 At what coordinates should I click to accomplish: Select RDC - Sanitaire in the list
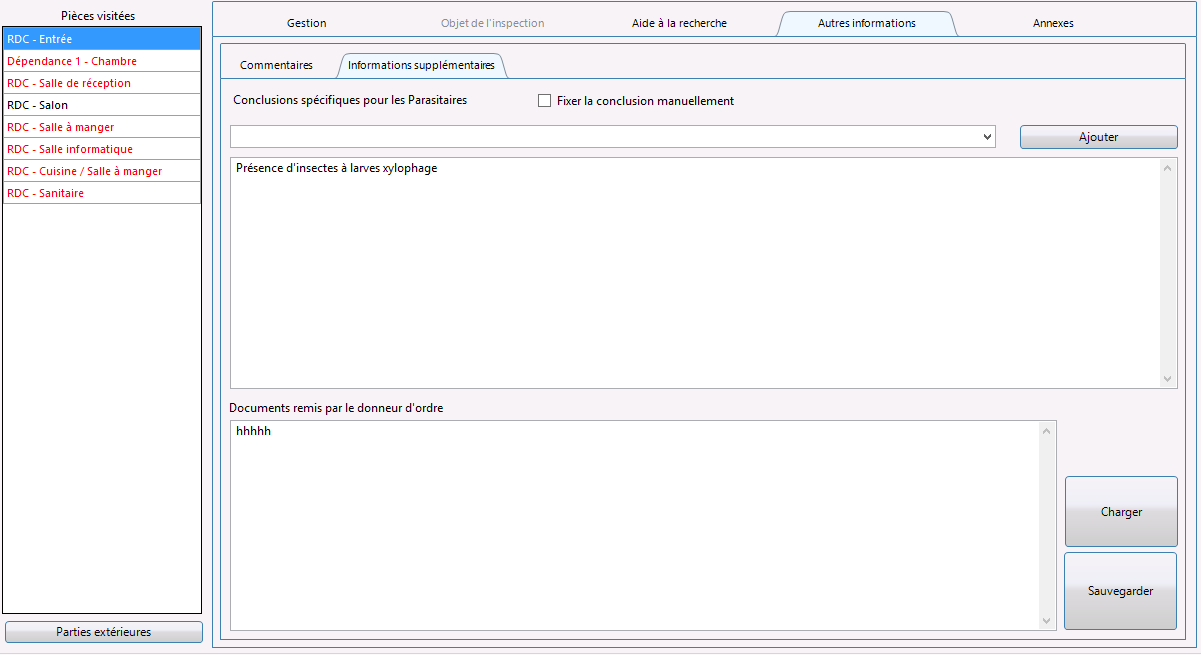coord(102,193)
